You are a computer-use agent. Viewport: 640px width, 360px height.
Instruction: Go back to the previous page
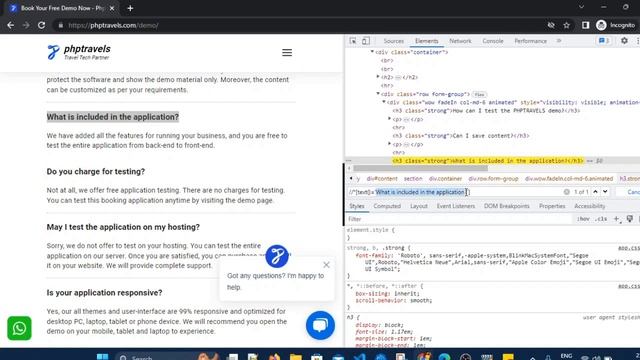click(11, 25)
